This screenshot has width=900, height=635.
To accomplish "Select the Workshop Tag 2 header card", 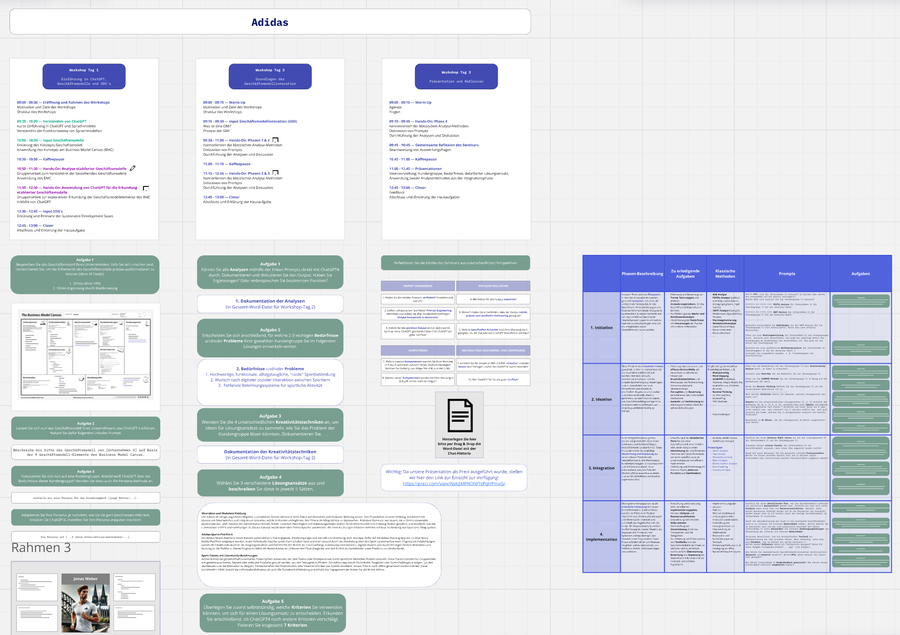I will point(270,76).
